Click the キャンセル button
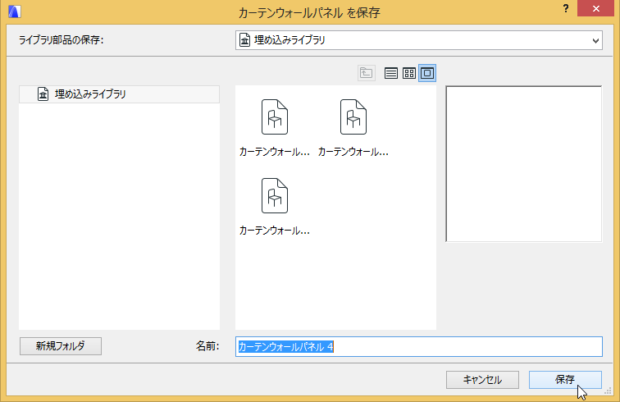620x402 pixels. pos(482,380)
